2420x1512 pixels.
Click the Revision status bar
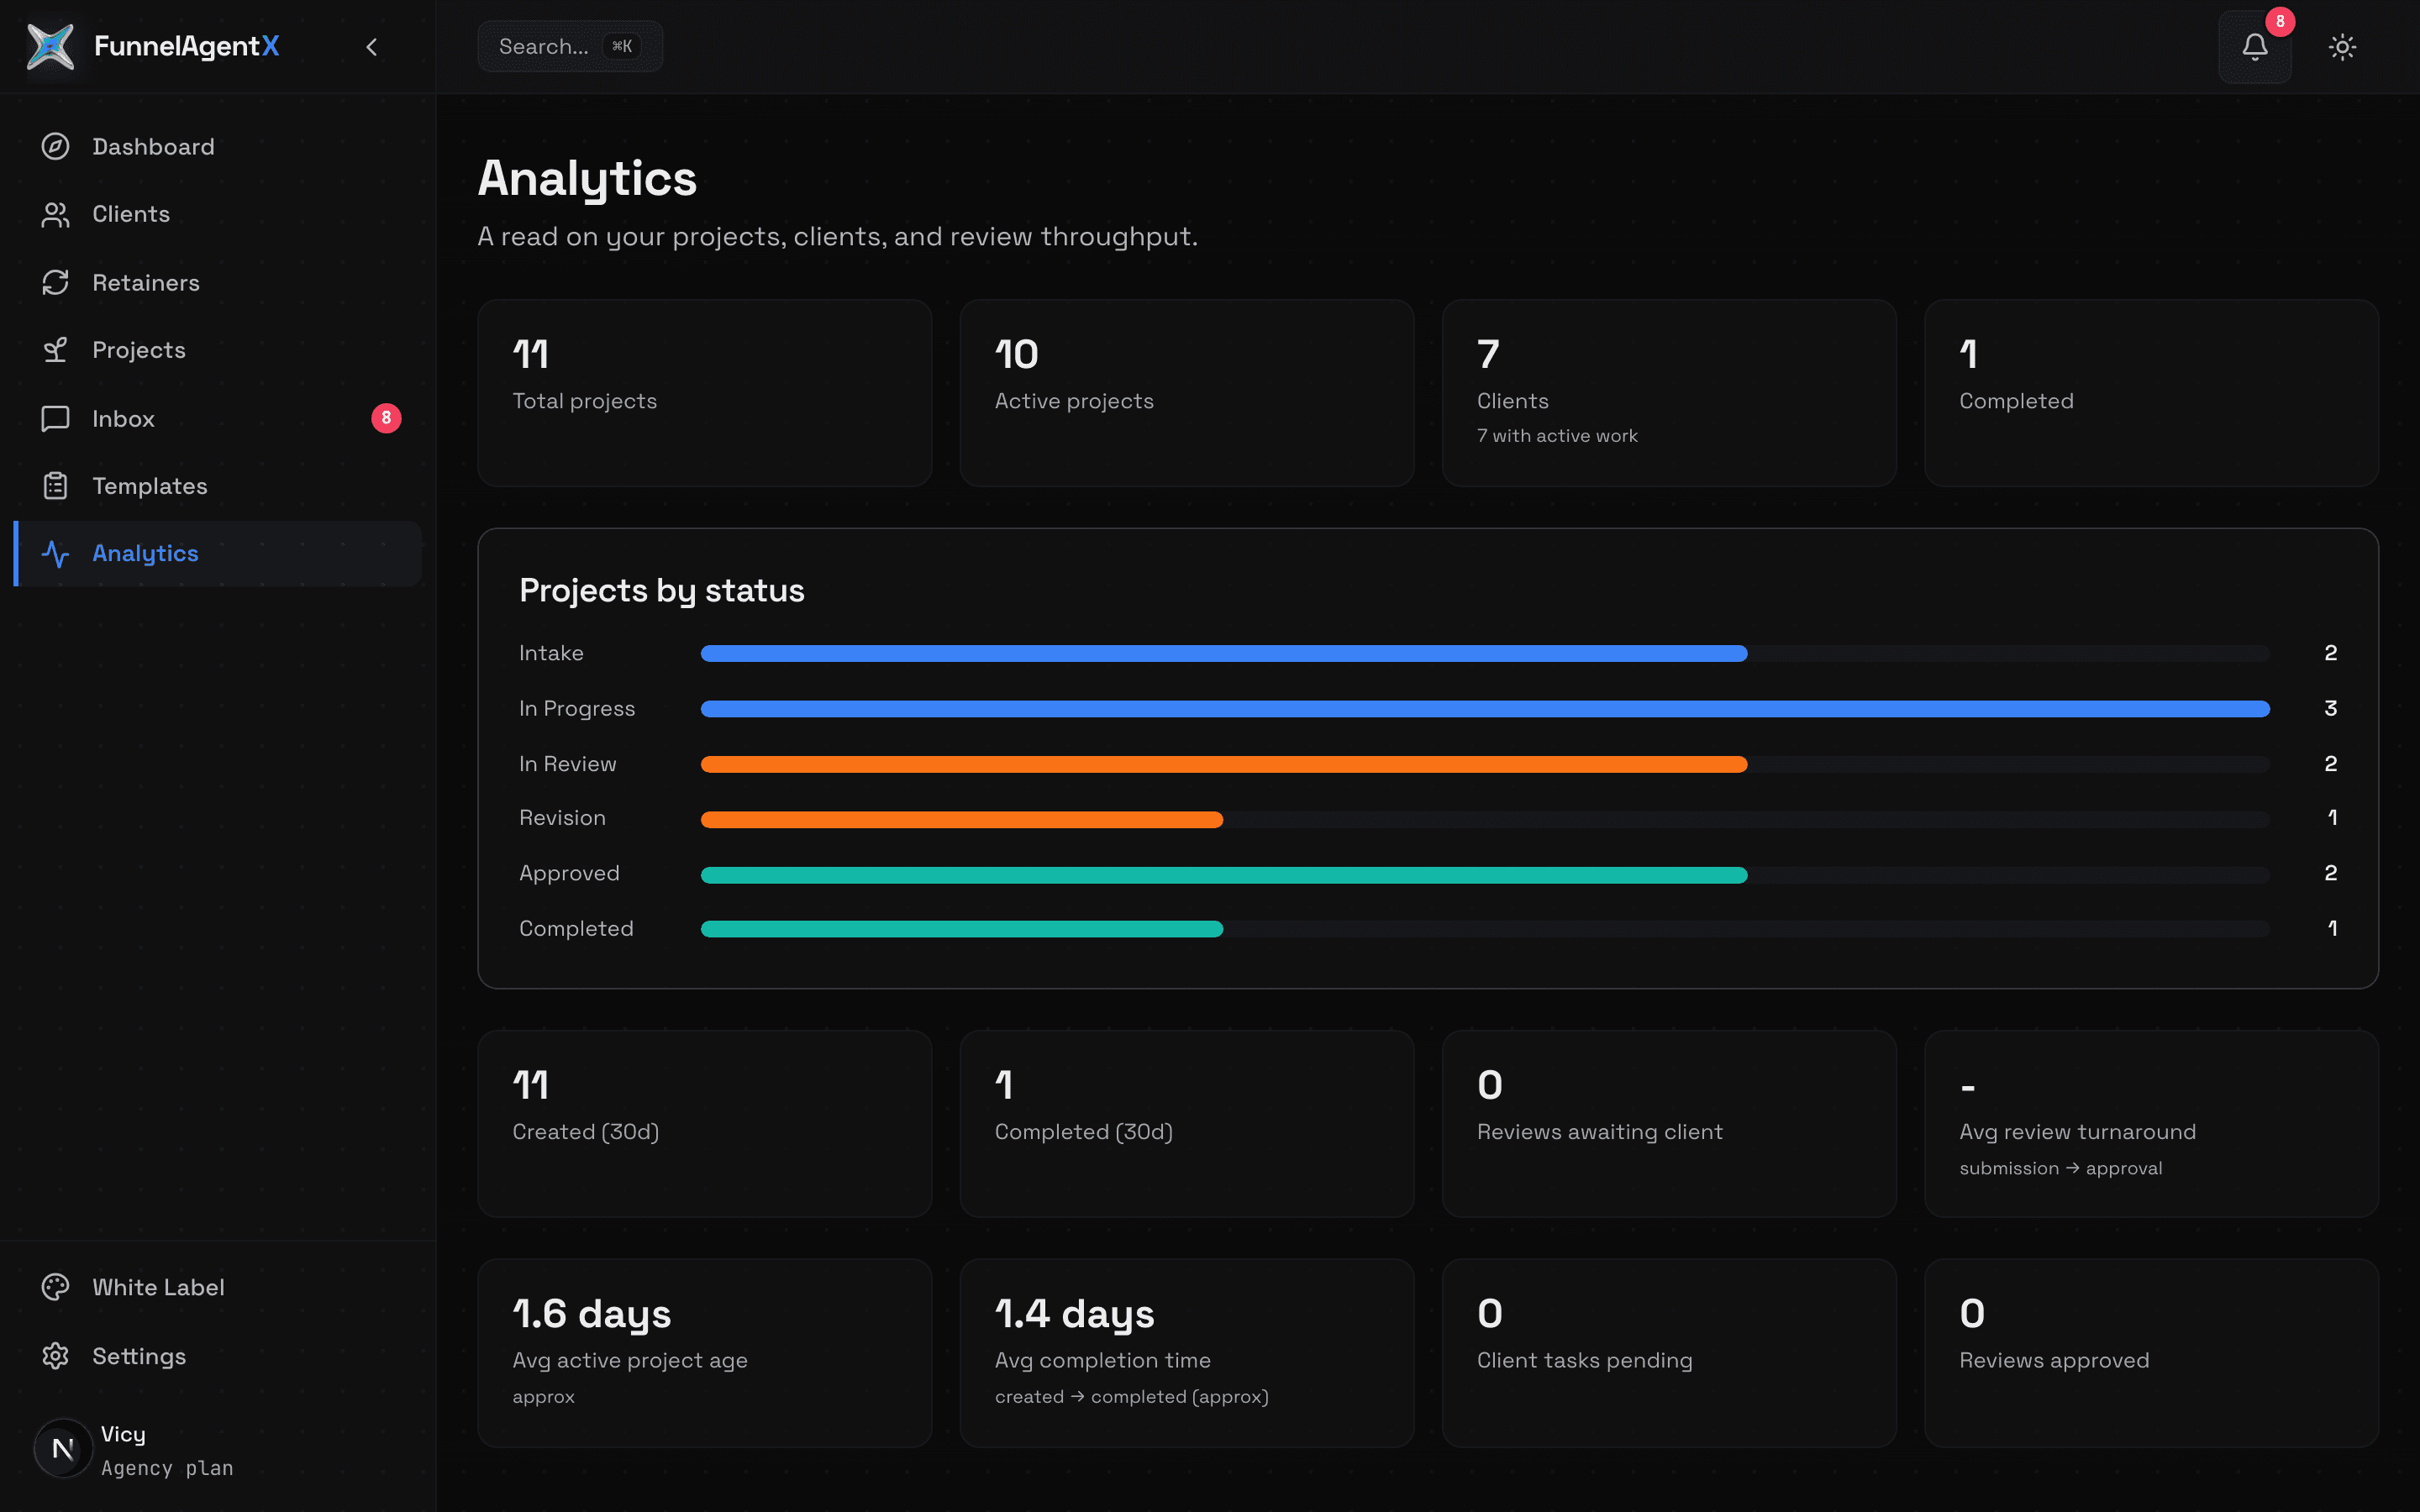click(962, 819)
